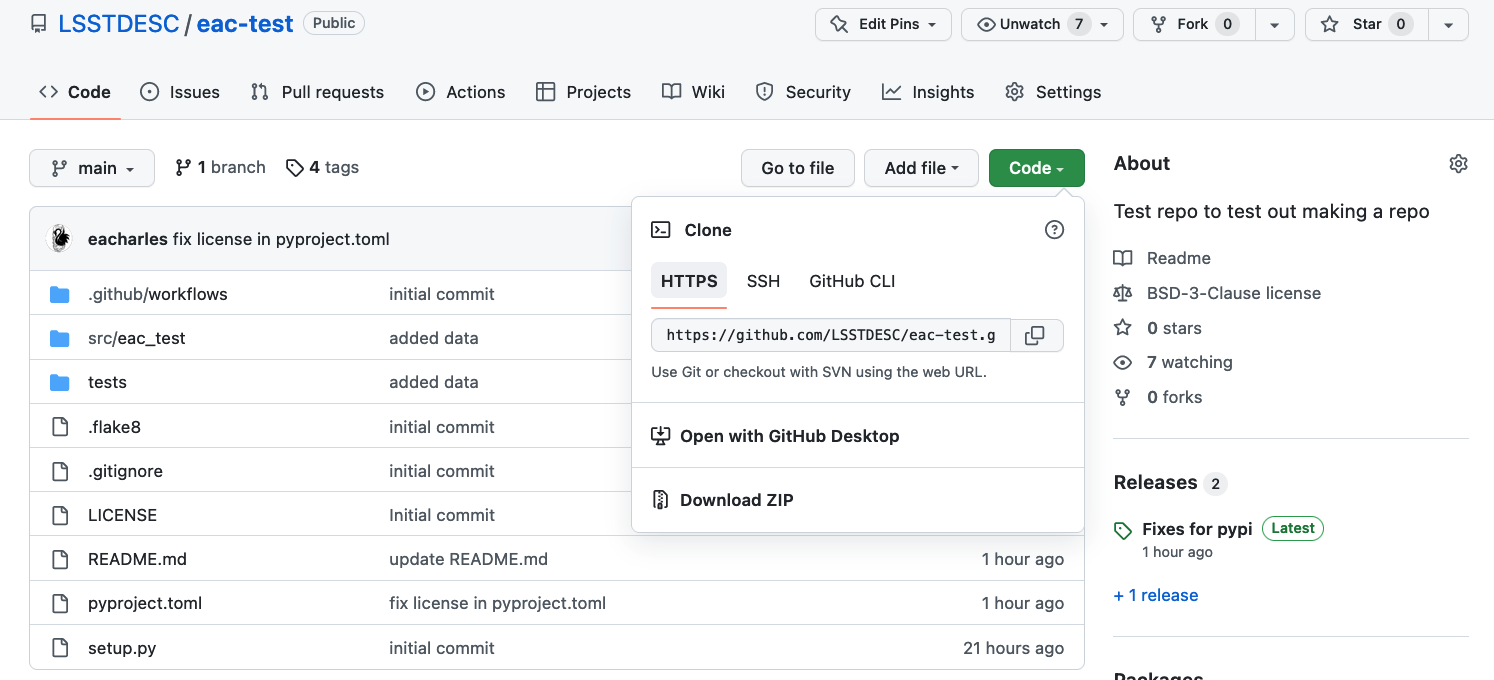Open the Actions tab
The width and height of the screenshot is (1494, 680).
[x=461, y=92]
